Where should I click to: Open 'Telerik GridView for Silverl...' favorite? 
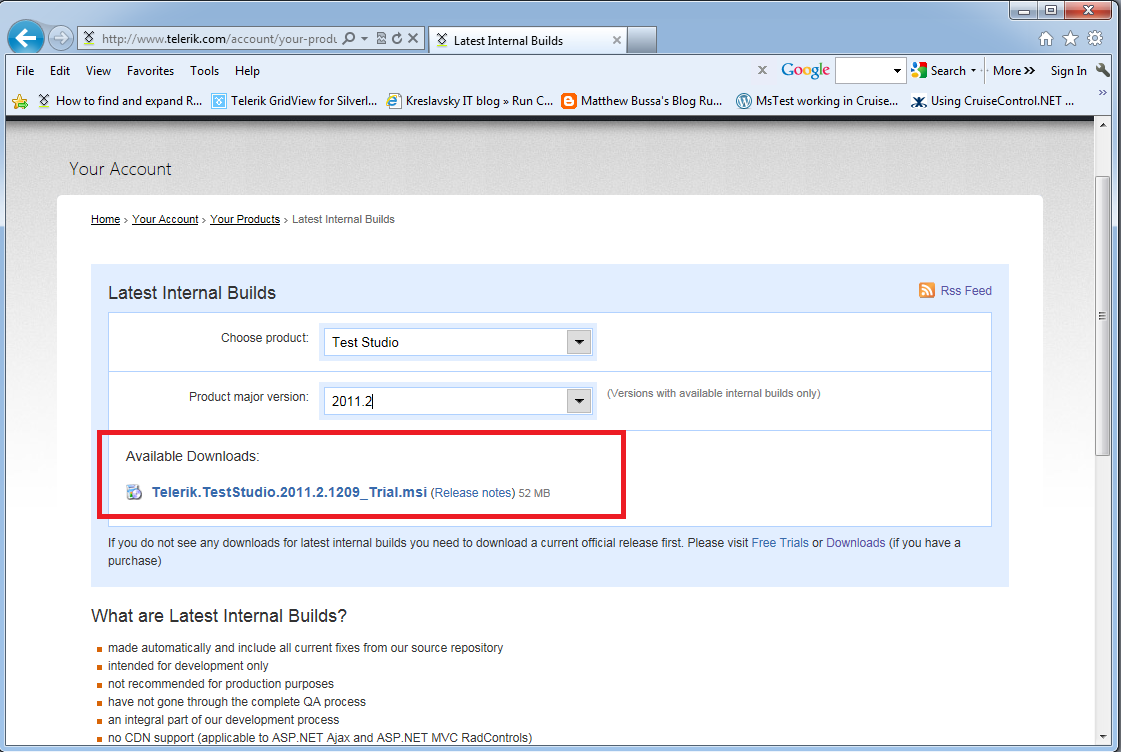coord(295,102)
